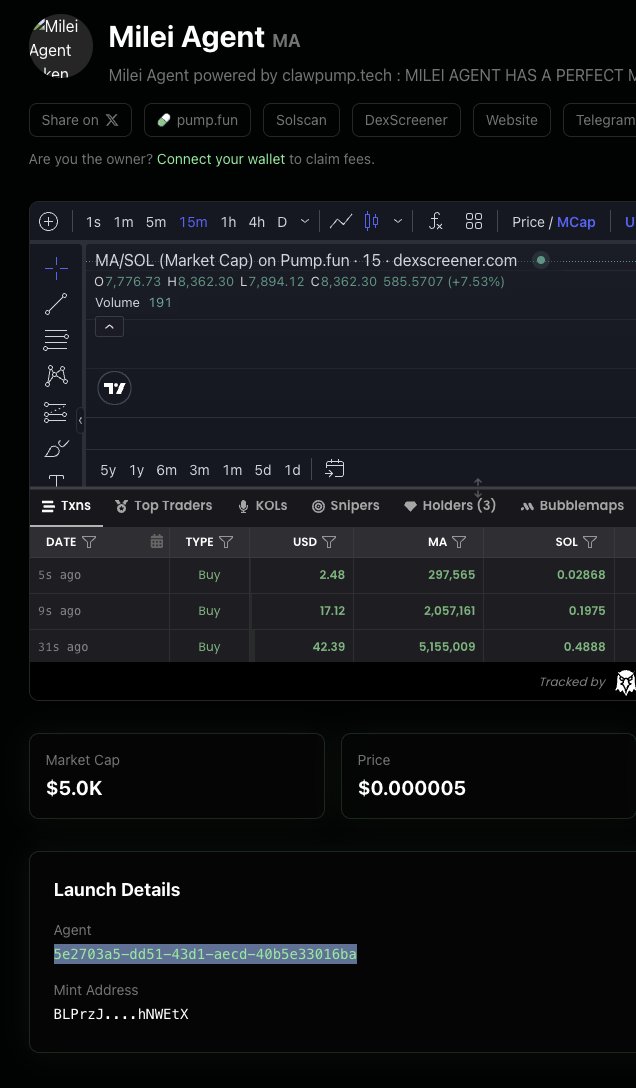Viewport: 636px width, 1088px height.
Task: Click Connect your wallet link
Action: (221, 159)
